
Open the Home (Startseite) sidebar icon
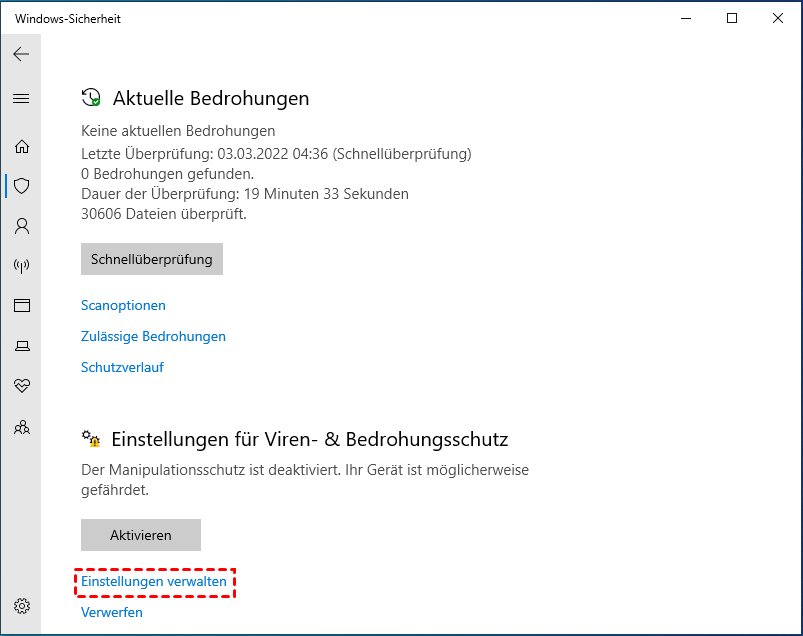(22, 146)
